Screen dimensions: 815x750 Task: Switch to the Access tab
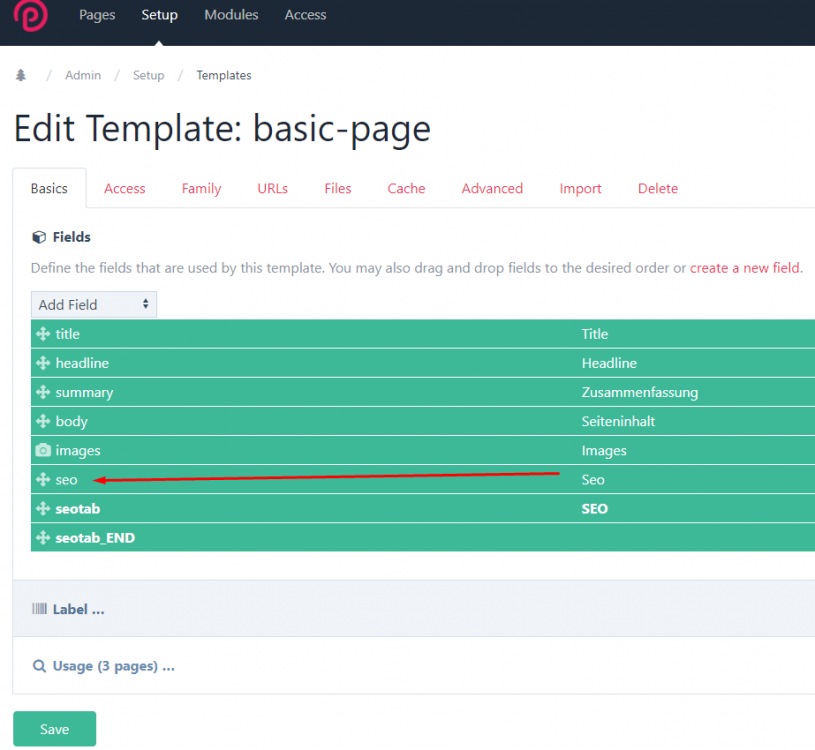[124, 189]
